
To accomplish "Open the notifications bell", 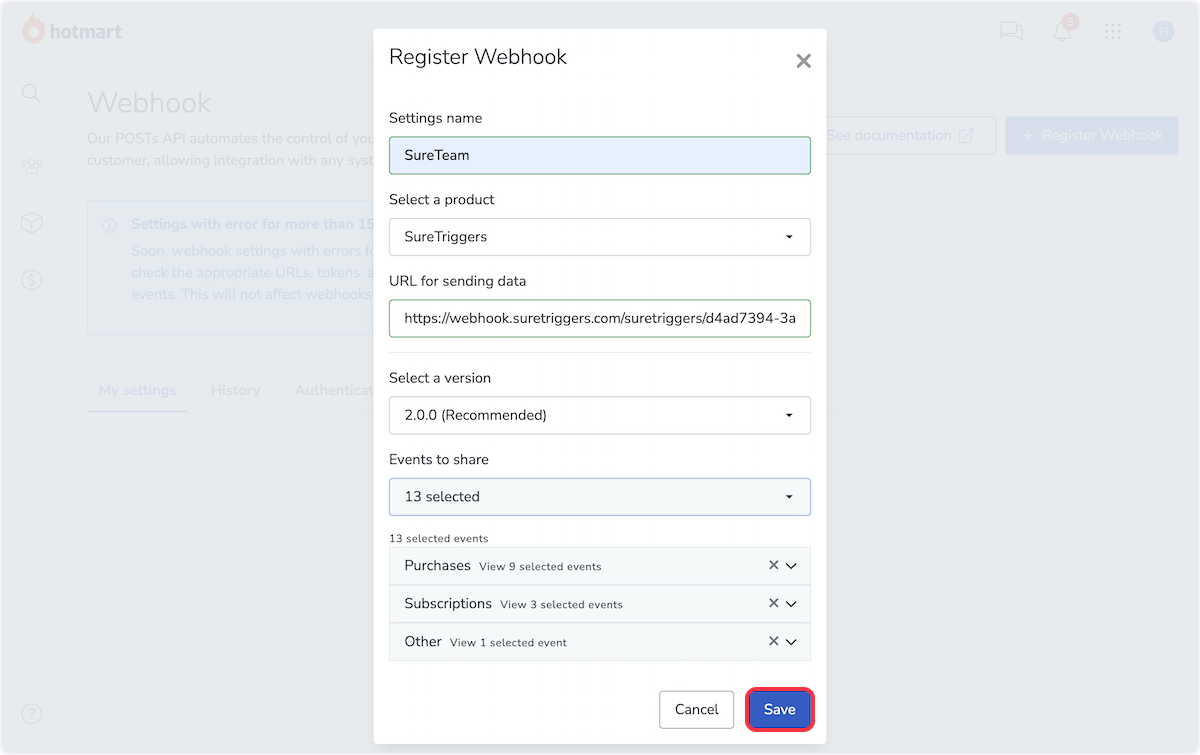I will (x=1063, y=31).
